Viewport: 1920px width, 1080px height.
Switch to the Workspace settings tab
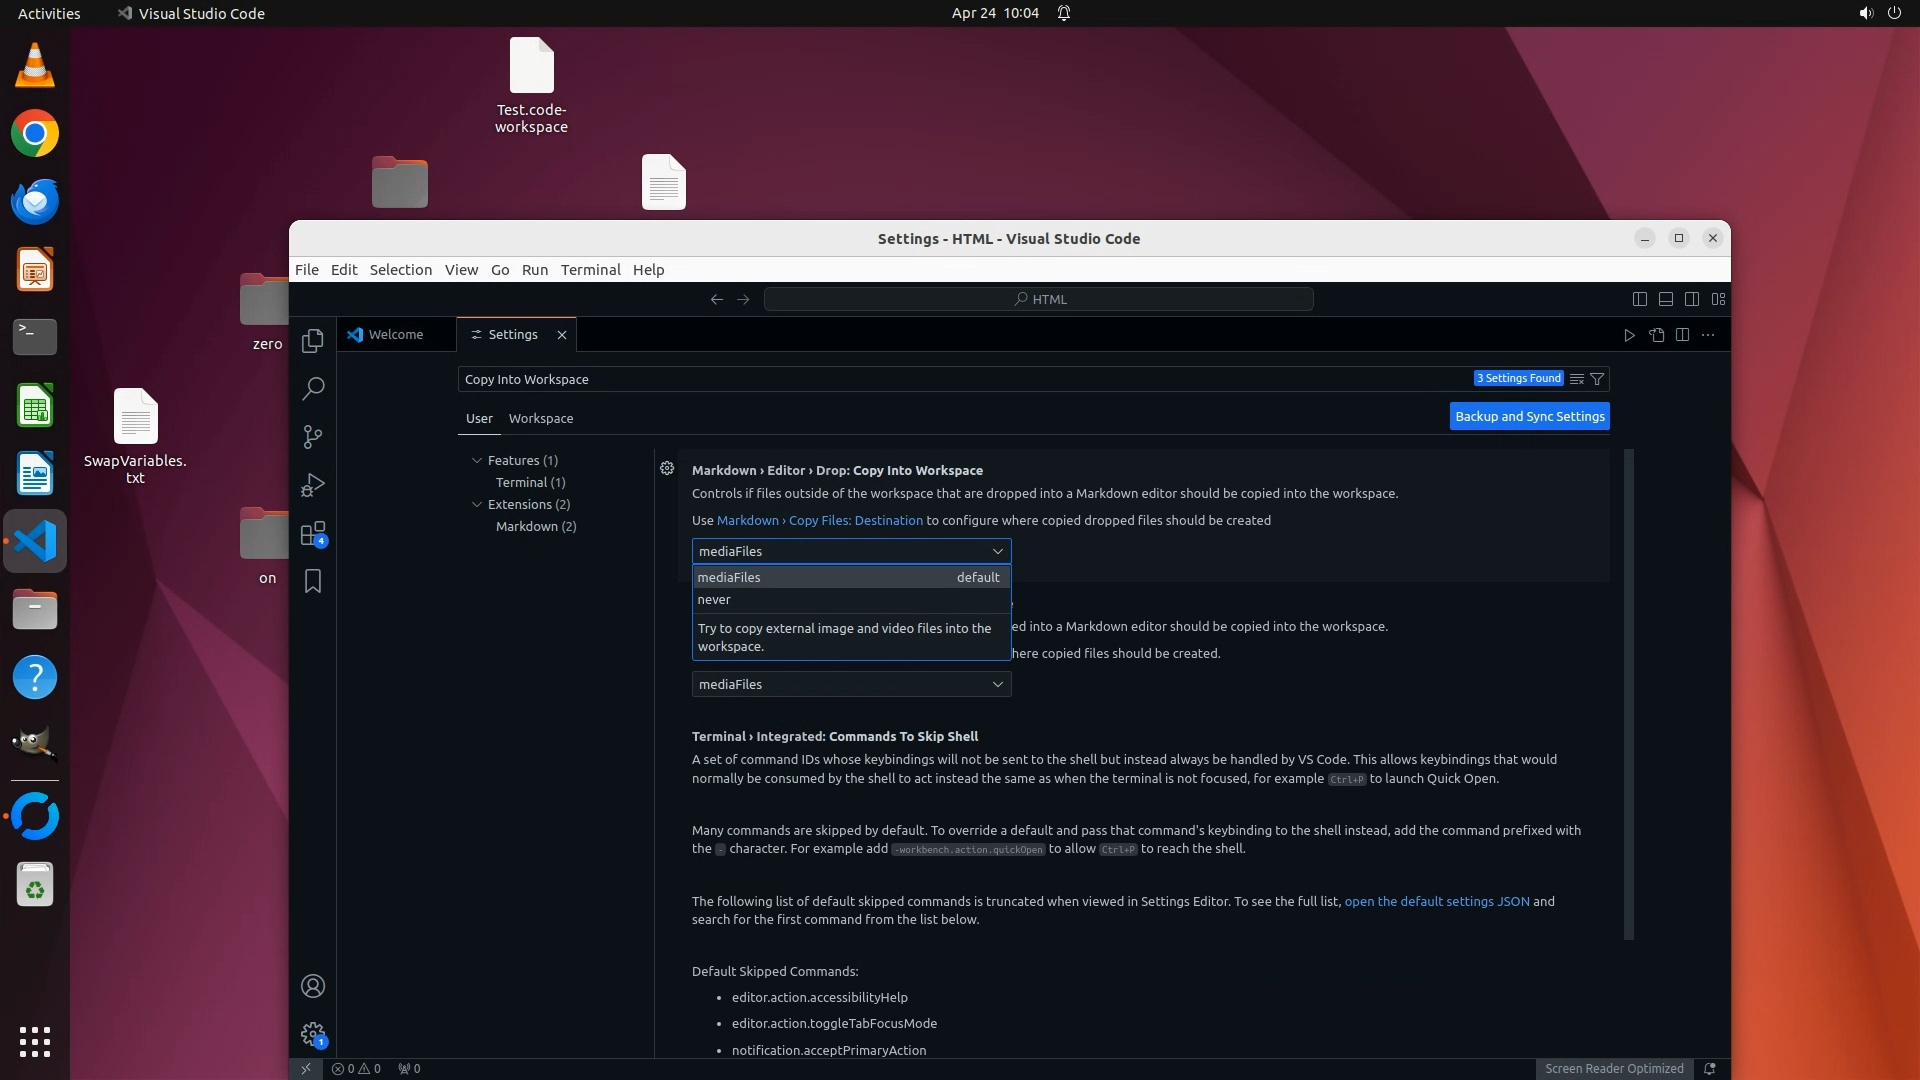pyautogui.click(x=540, y=419)
